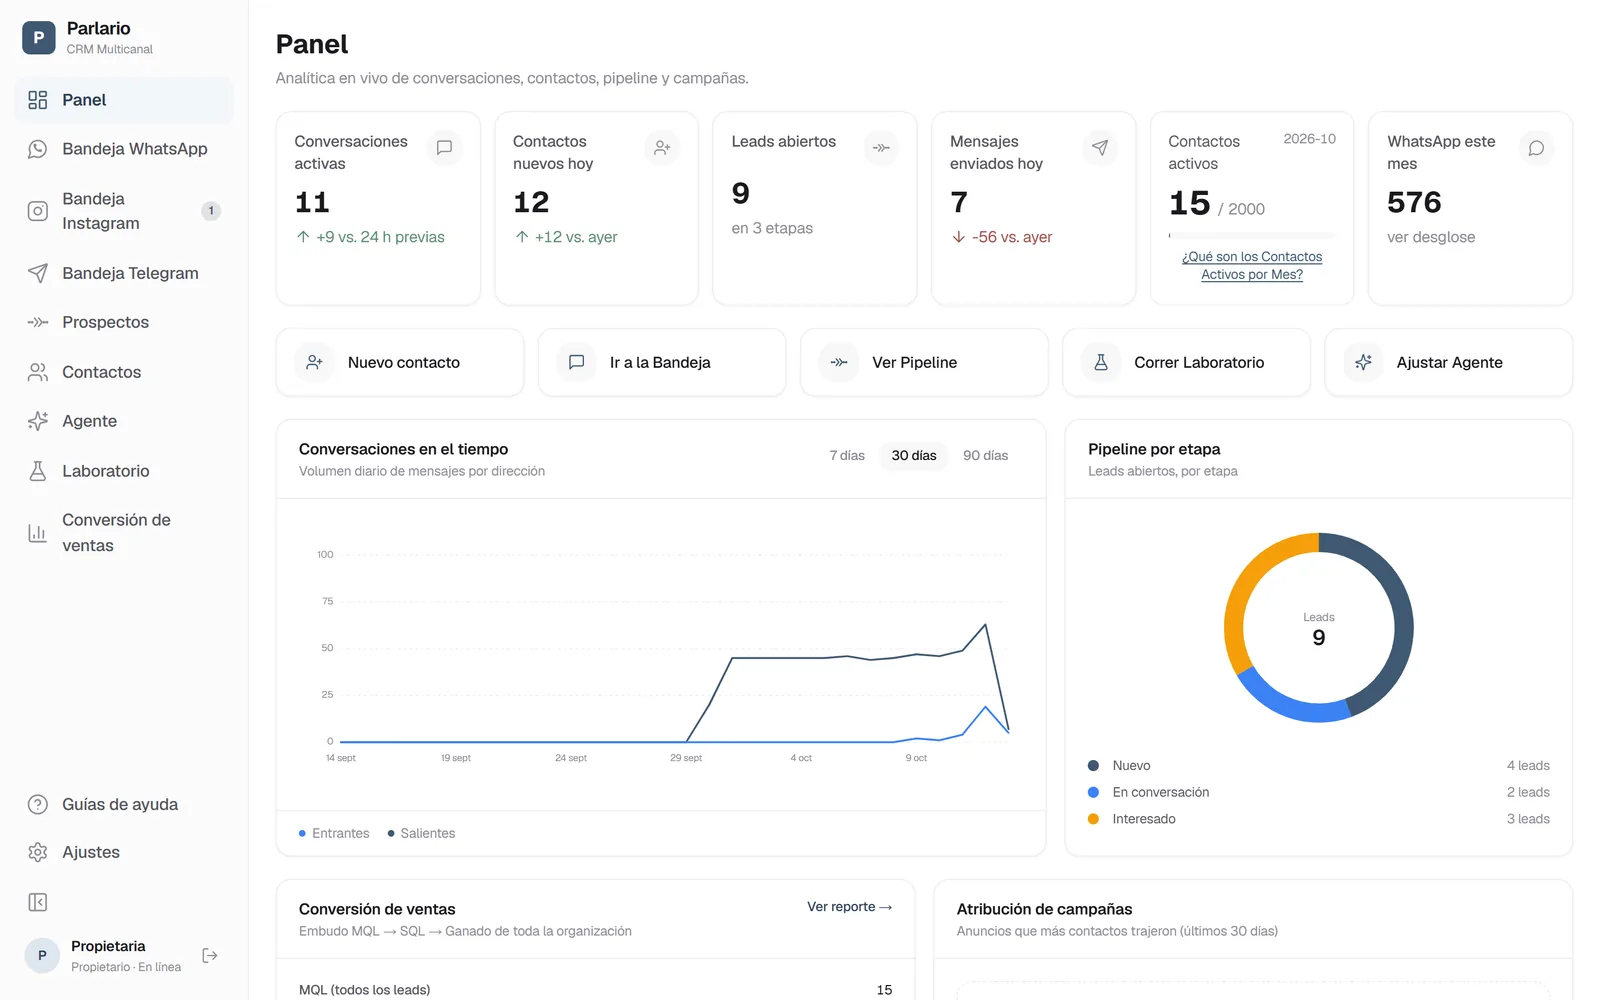Click the logout icon next to Propietaria

pos(210,956)
